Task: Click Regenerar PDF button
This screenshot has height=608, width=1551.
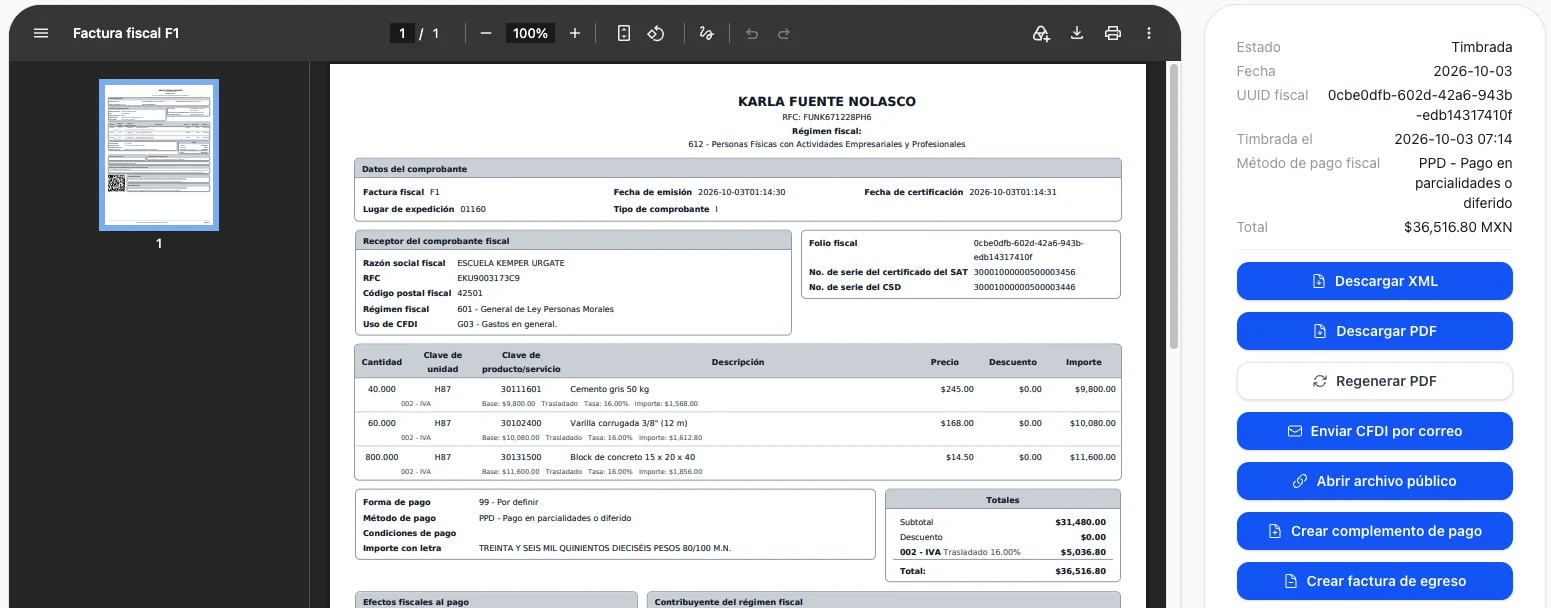Action: pyautogui.click(x=1374, y=381)
